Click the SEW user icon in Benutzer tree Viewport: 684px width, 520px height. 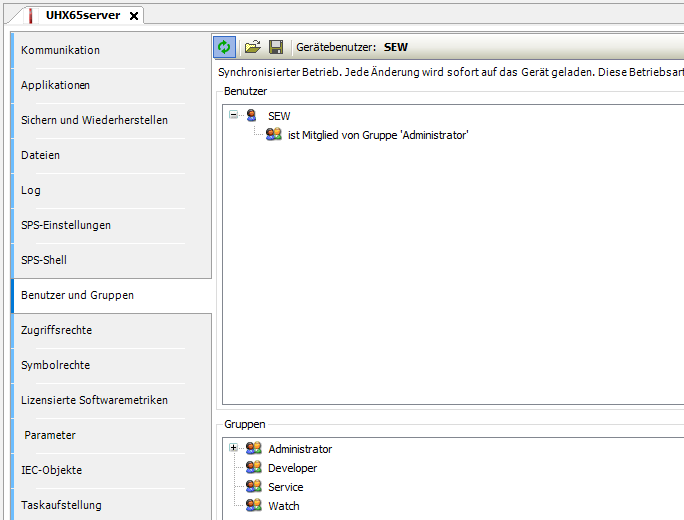point(252,116)
